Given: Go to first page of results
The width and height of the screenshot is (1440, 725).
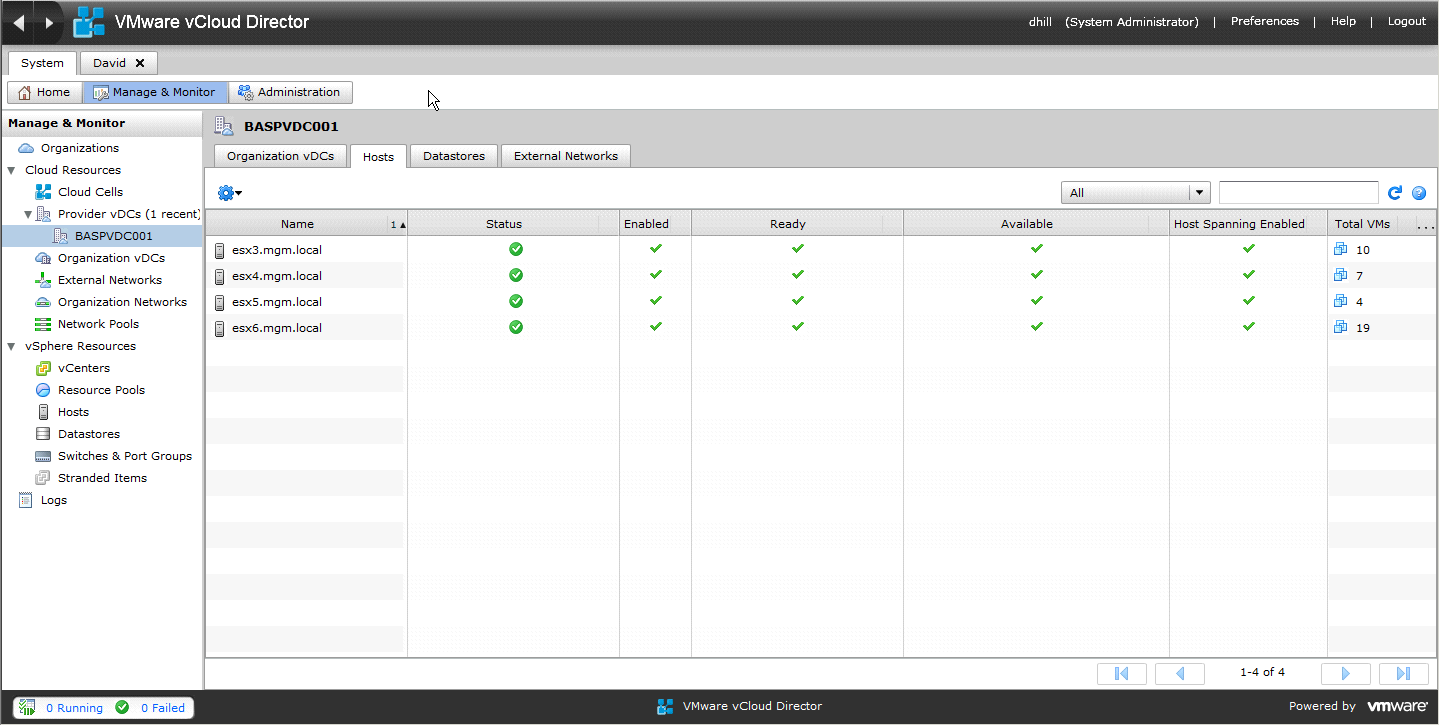Looking at the screenshot, I should (x=1121, y=673).
